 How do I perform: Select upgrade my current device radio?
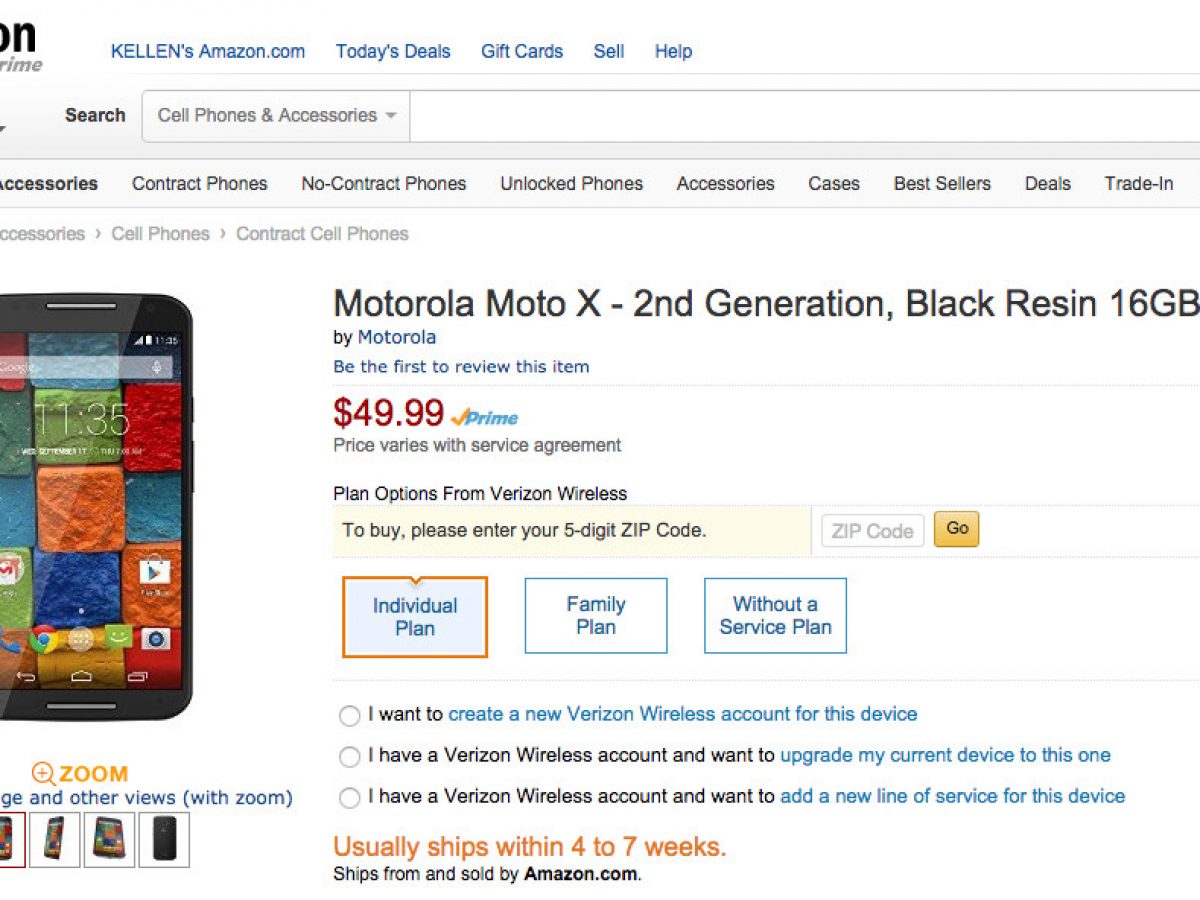click(x=349, y=757)
